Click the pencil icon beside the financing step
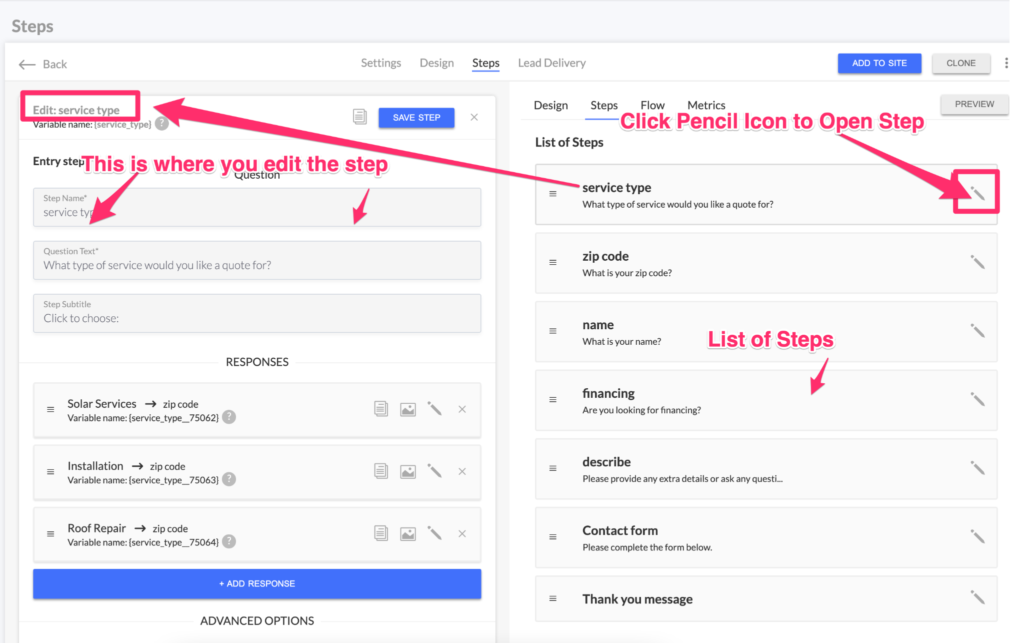The width and height of the screenshot is (1024, 643). click(978, 399)
